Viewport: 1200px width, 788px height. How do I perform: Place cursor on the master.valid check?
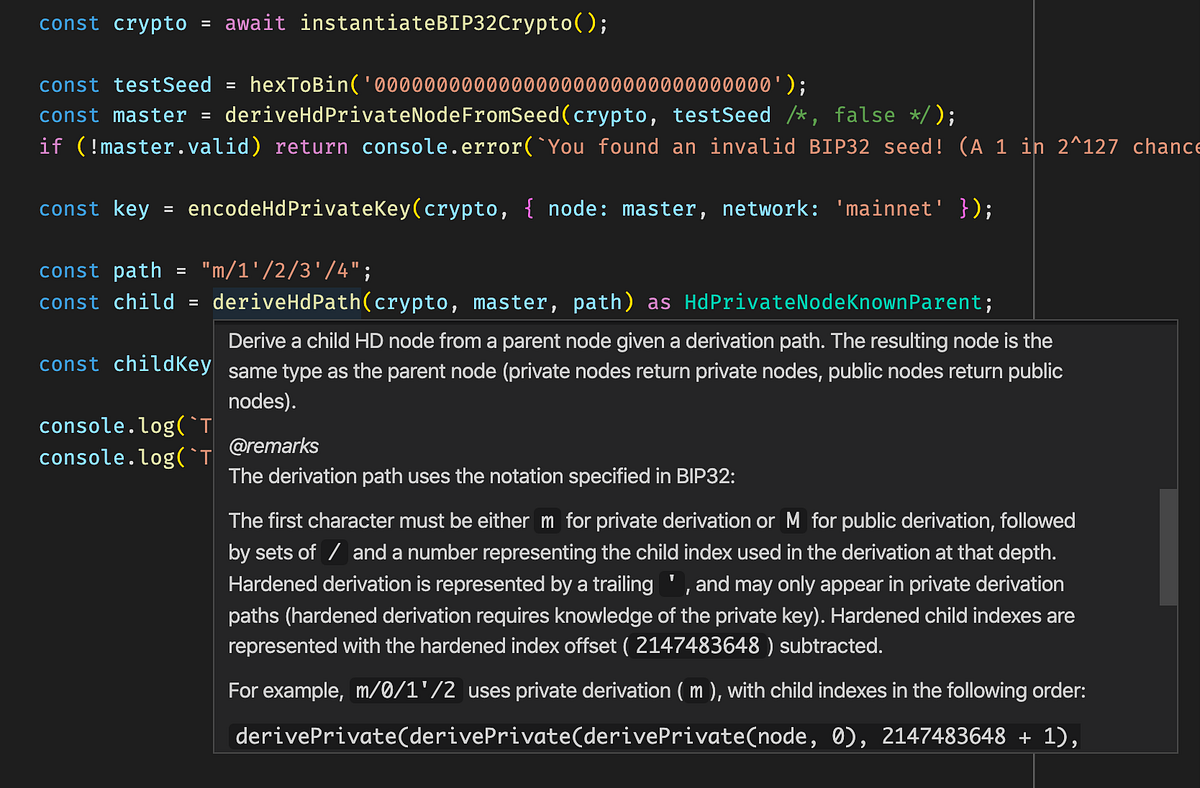(175, 146)
